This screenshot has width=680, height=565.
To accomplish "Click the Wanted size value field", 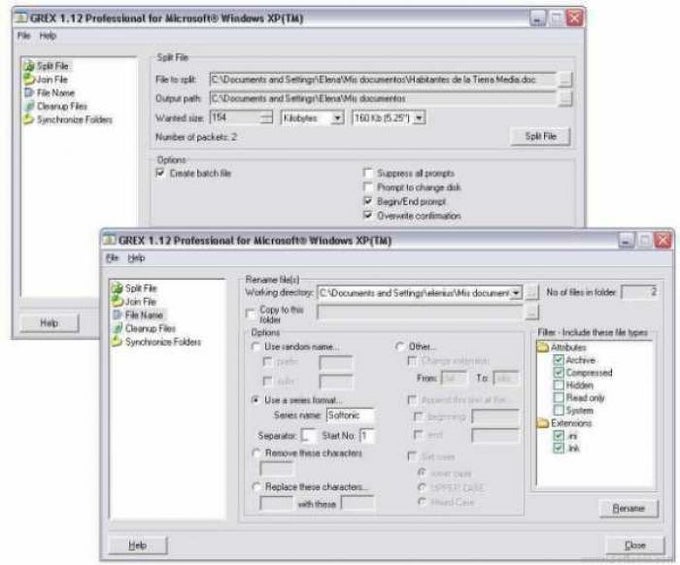I will (235, 118).
